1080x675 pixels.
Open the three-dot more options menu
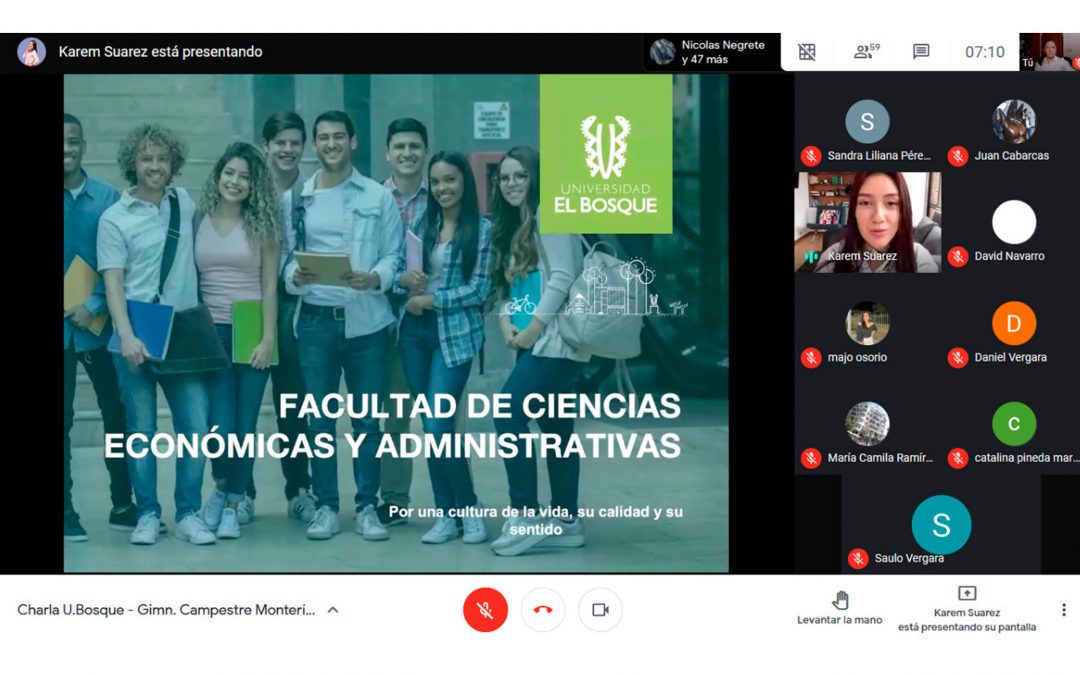click(x=1063, y=610)
